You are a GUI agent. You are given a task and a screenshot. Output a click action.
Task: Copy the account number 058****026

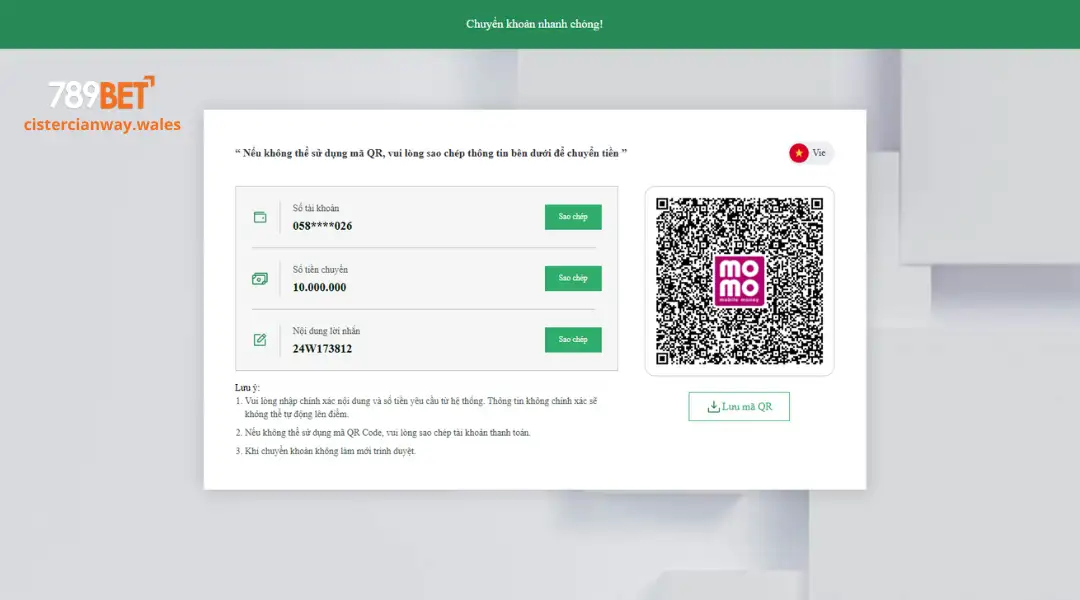point(572,217)
